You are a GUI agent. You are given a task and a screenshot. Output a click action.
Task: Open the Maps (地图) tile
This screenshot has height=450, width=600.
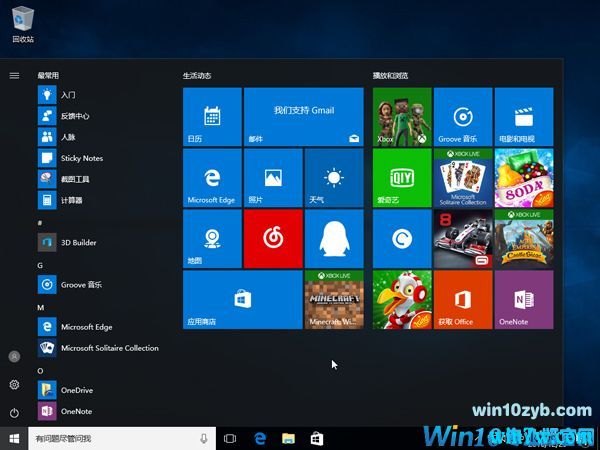(x=212, y=239)
